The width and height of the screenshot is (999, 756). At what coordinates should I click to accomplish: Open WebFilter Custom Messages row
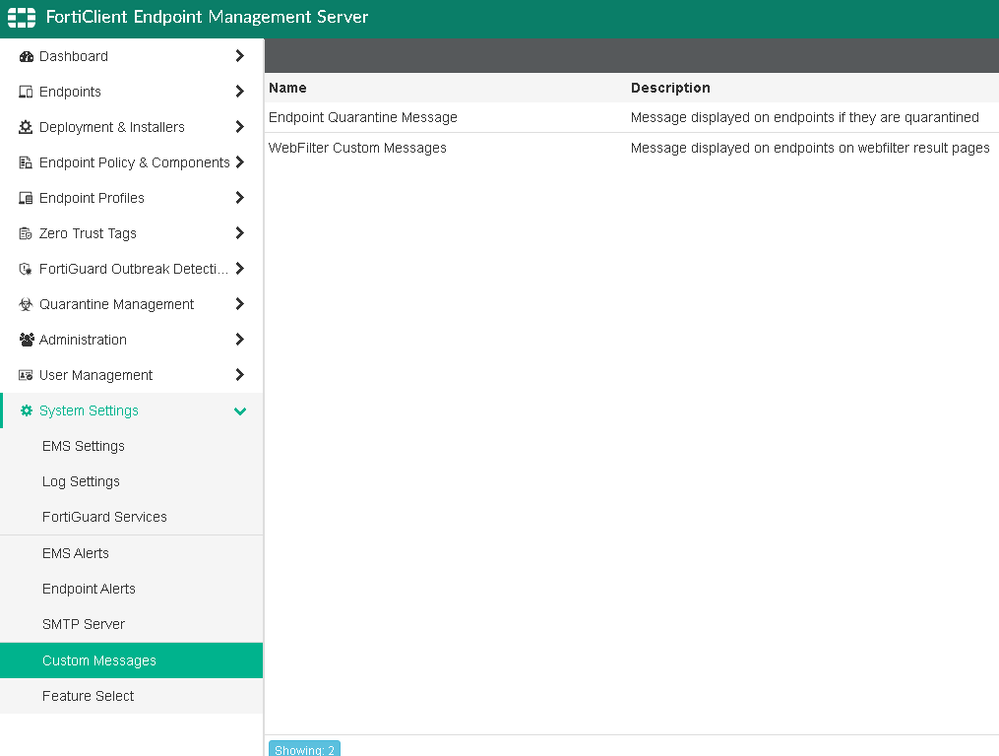631,148
